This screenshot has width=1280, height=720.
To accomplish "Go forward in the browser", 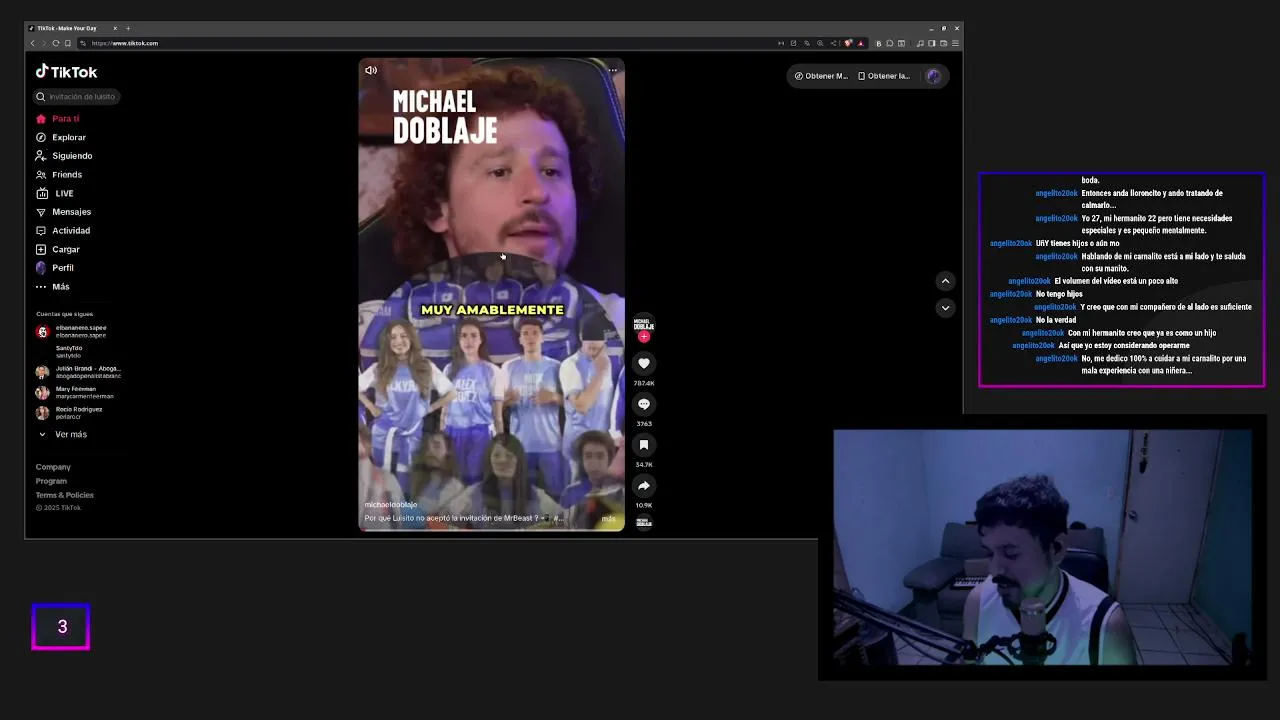I will click(x=44, y=43).
